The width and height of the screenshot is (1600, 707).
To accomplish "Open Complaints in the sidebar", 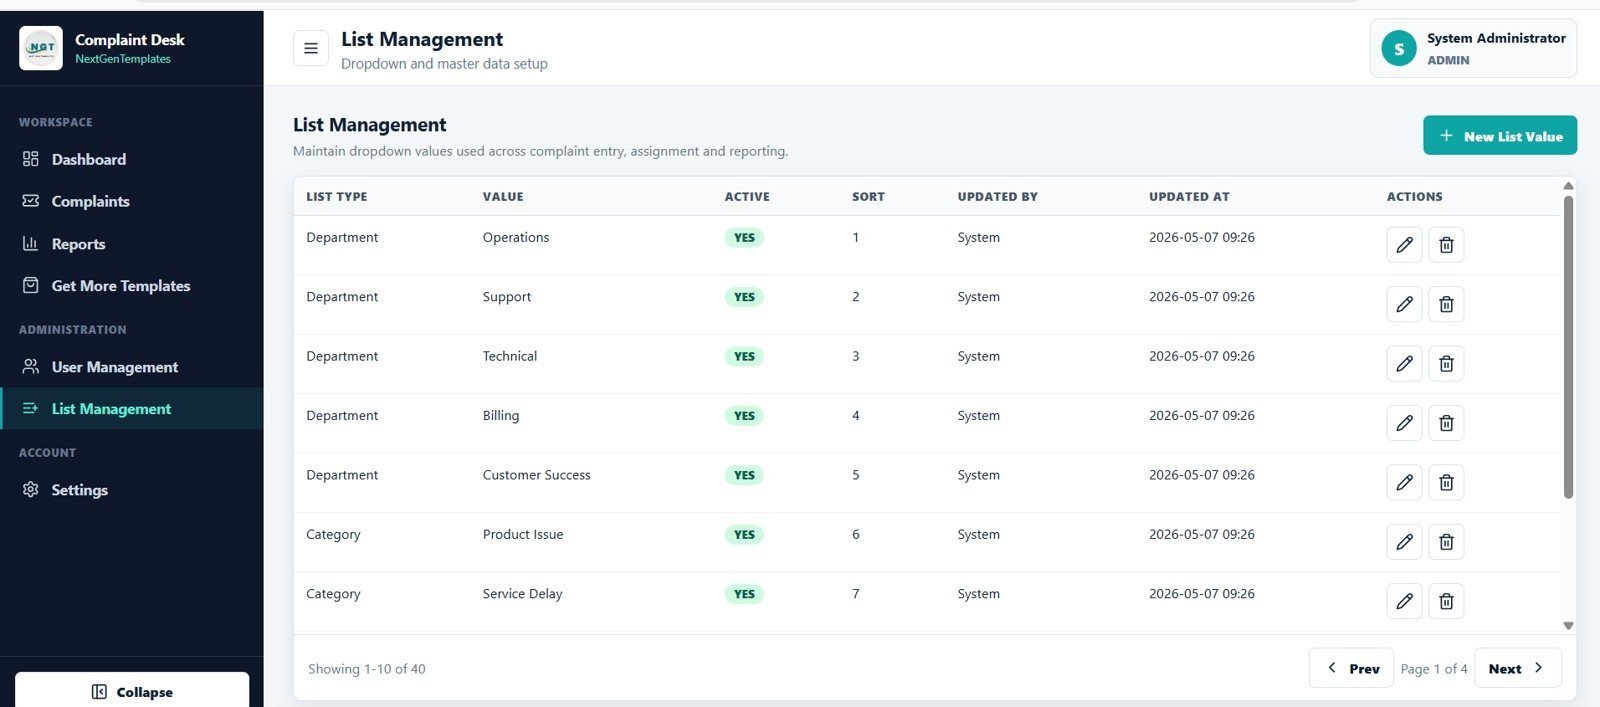I will (x=131, y=201).
